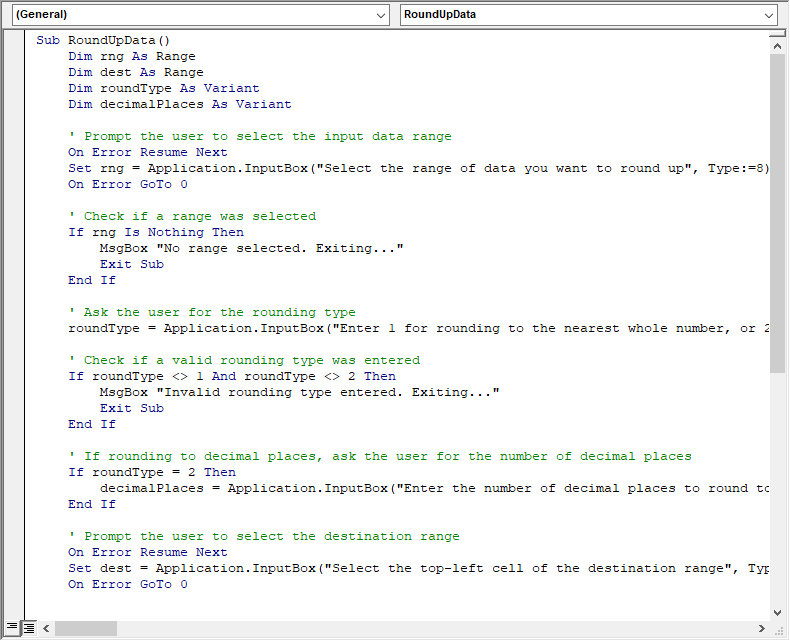Click the horizontal scrollbar right arrow
Screen dimensions: 790x640
click(x=762, y=628)
